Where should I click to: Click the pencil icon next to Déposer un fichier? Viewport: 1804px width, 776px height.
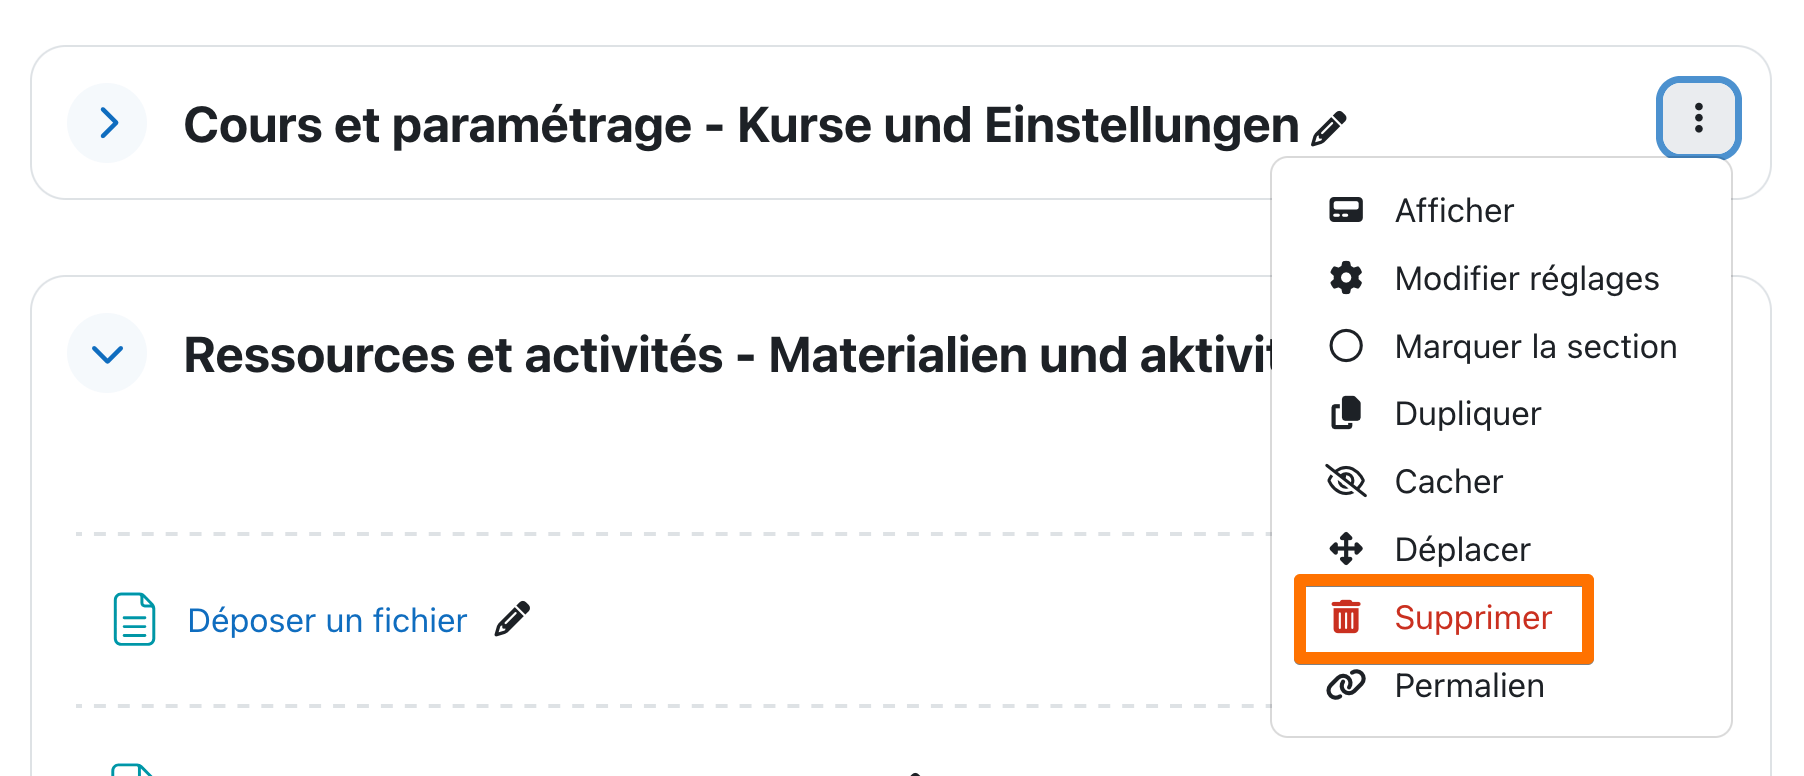[512, 619]
